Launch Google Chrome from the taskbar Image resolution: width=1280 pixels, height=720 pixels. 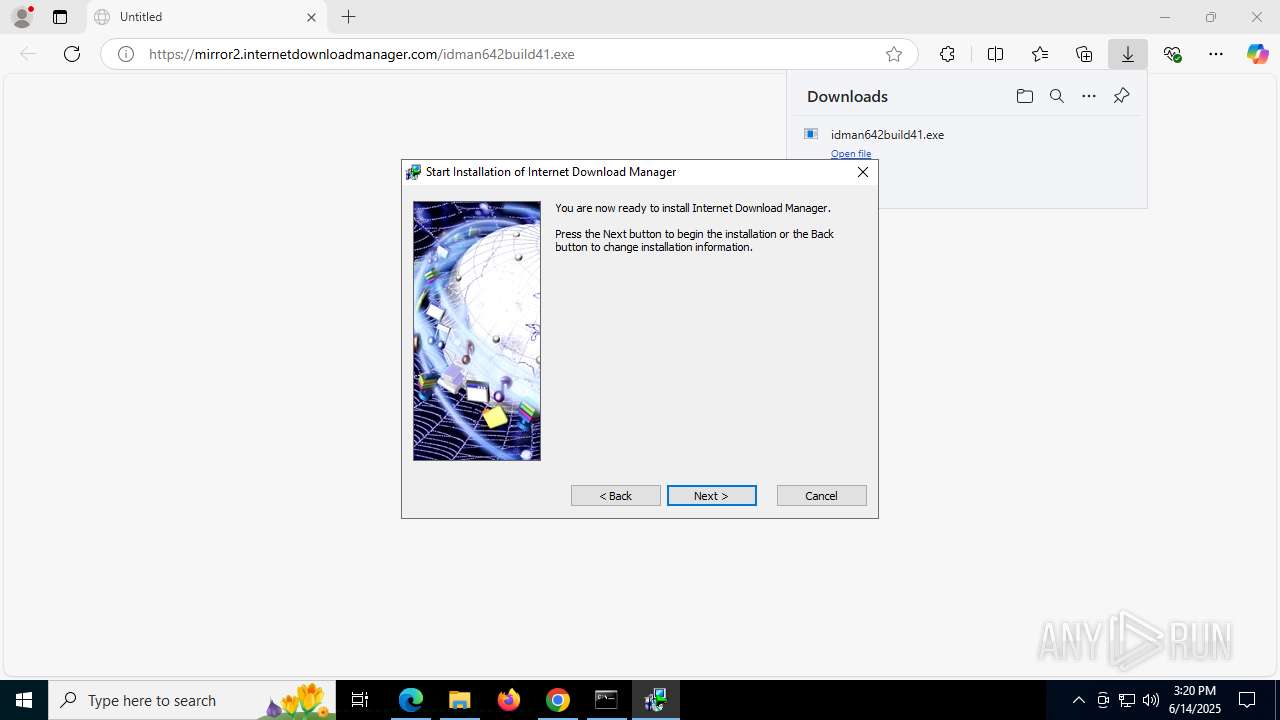click(x=558, y=700)
